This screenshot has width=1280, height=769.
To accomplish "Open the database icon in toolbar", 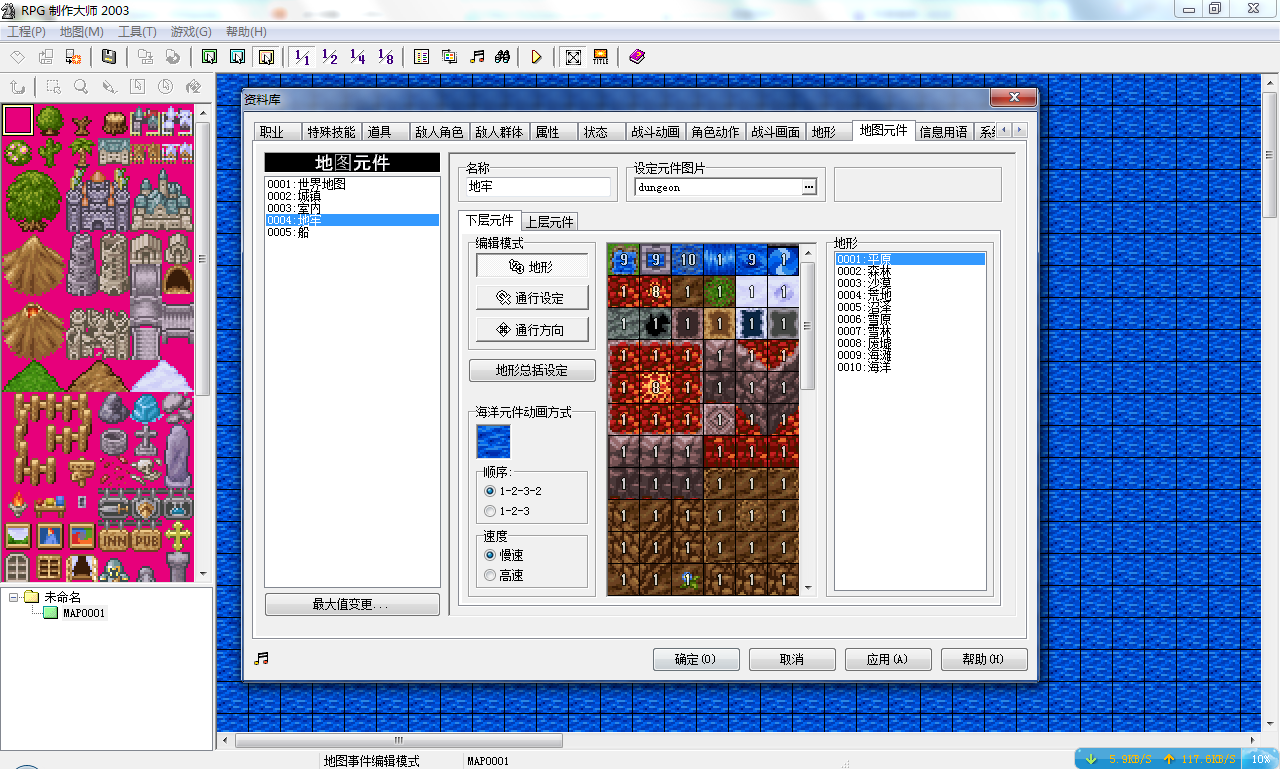I will 422,56.
